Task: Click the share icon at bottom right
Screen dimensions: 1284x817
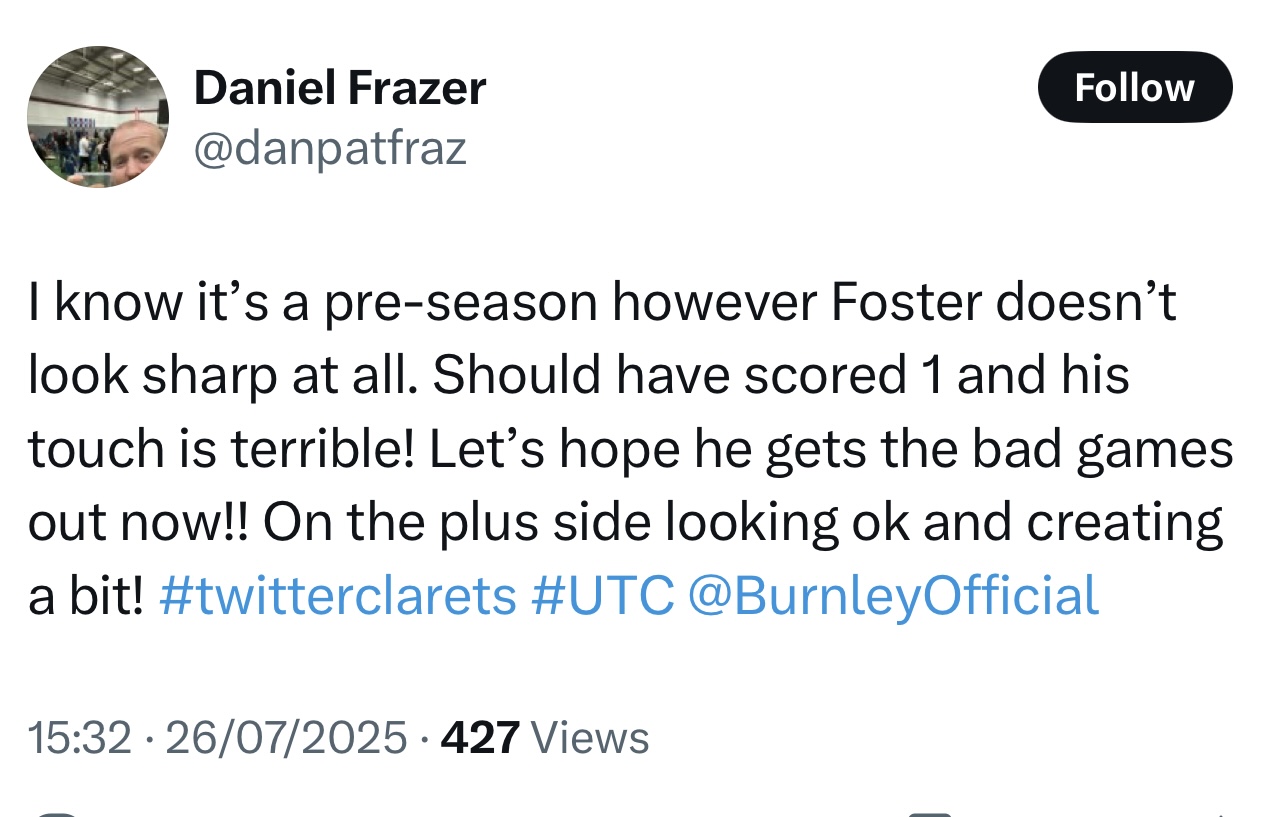Action: (x=1220, y=812)
